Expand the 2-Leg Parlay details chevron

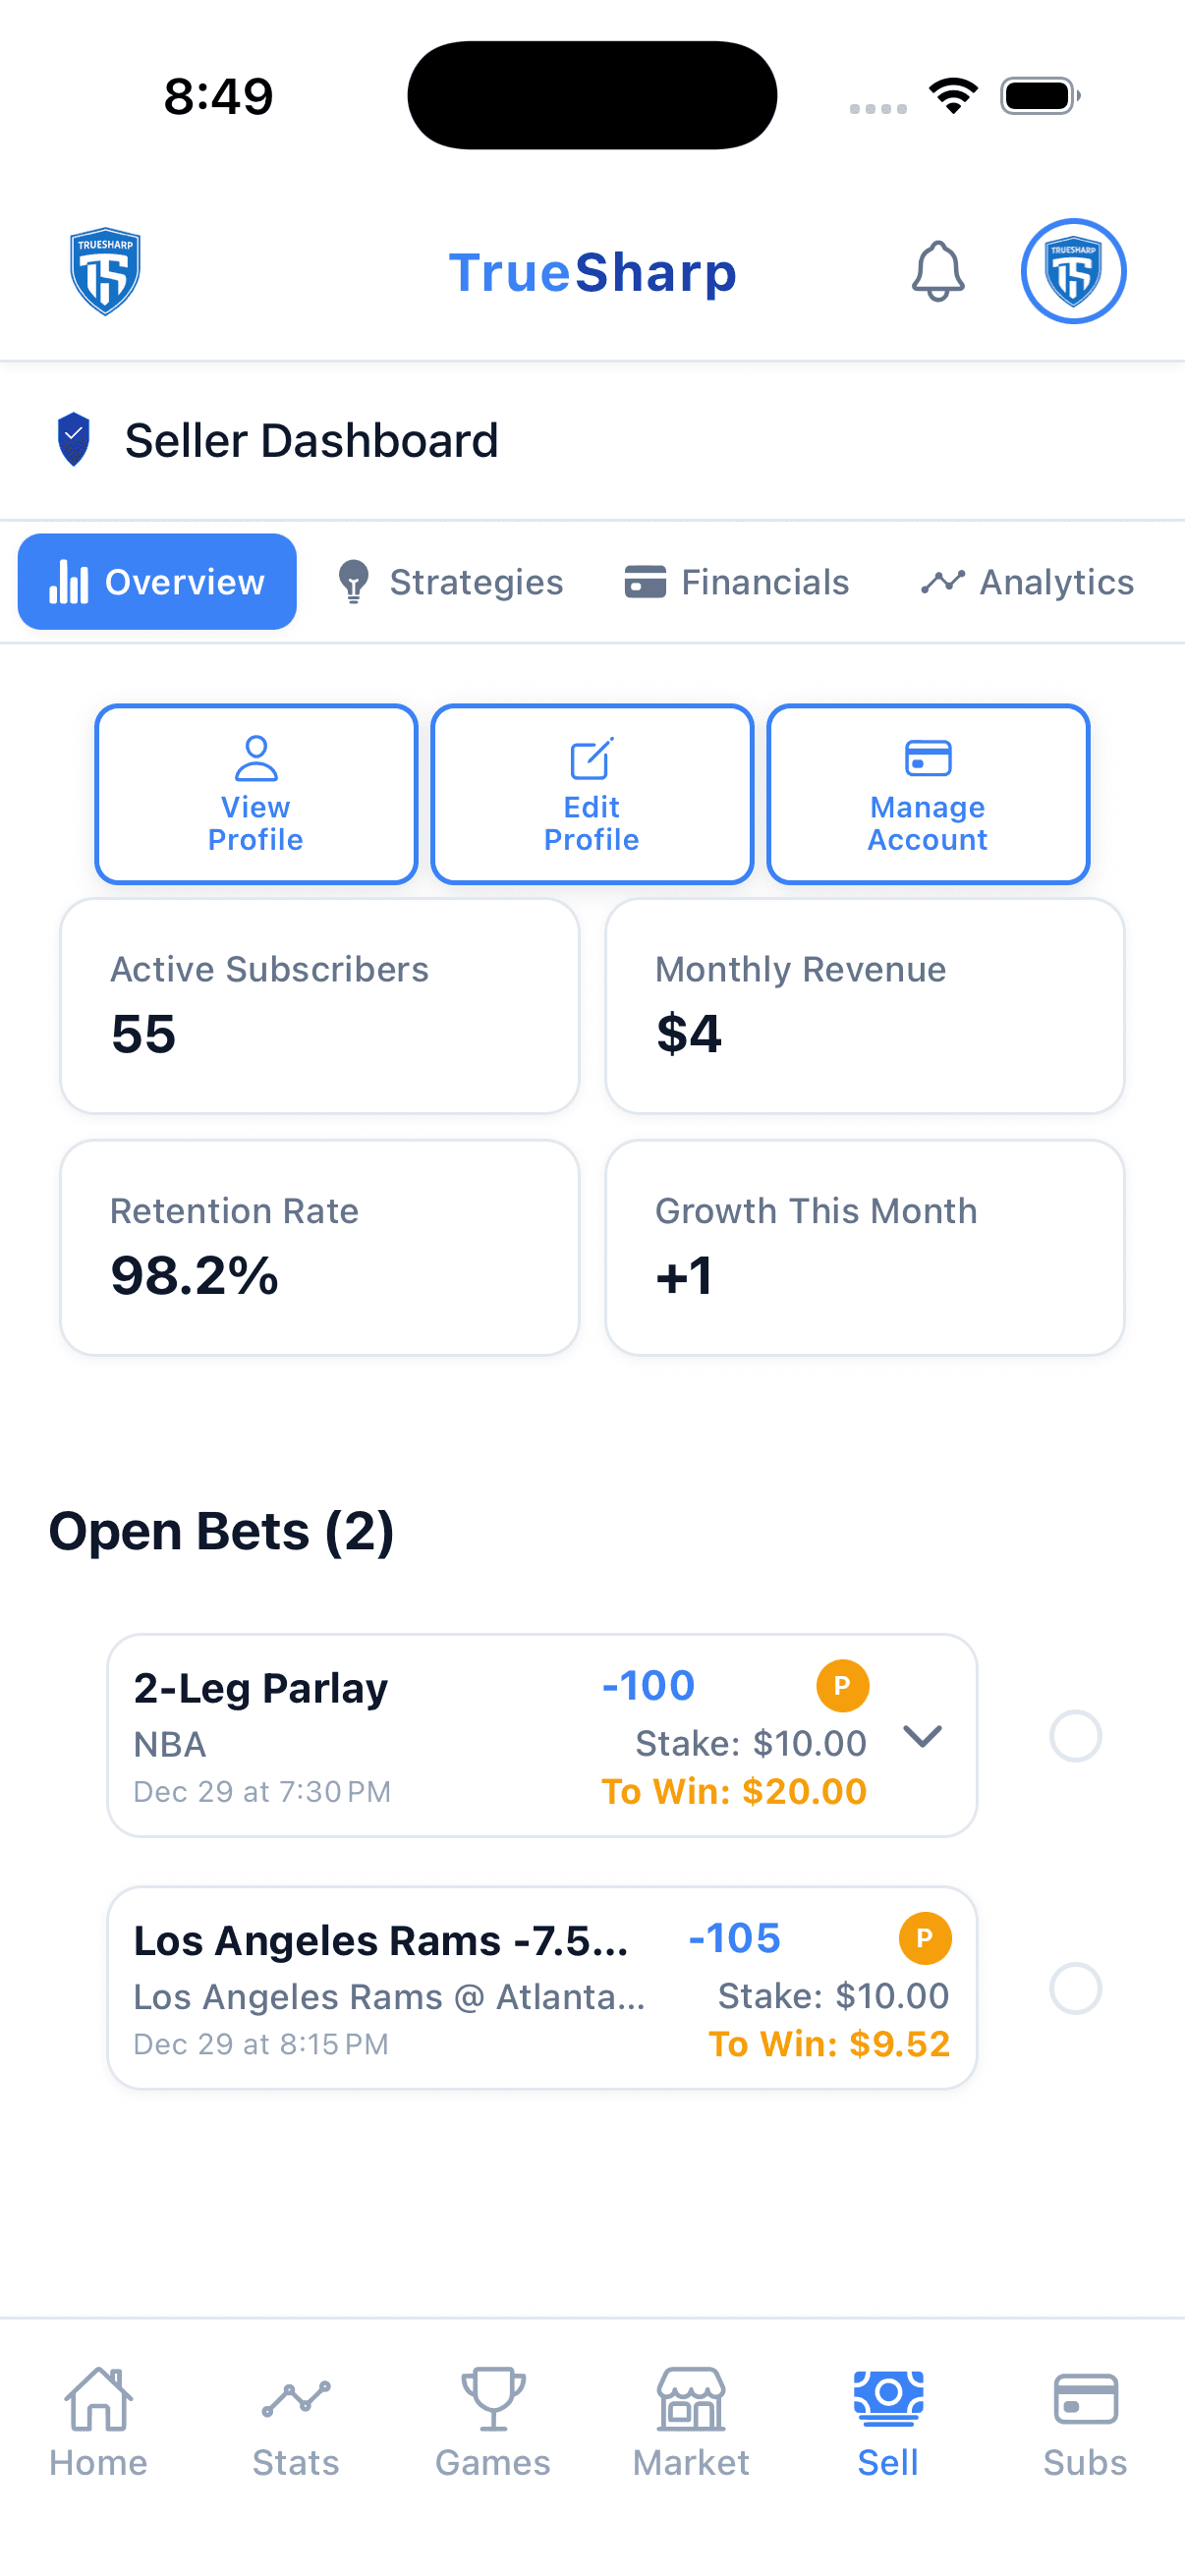pos(923,1738)
